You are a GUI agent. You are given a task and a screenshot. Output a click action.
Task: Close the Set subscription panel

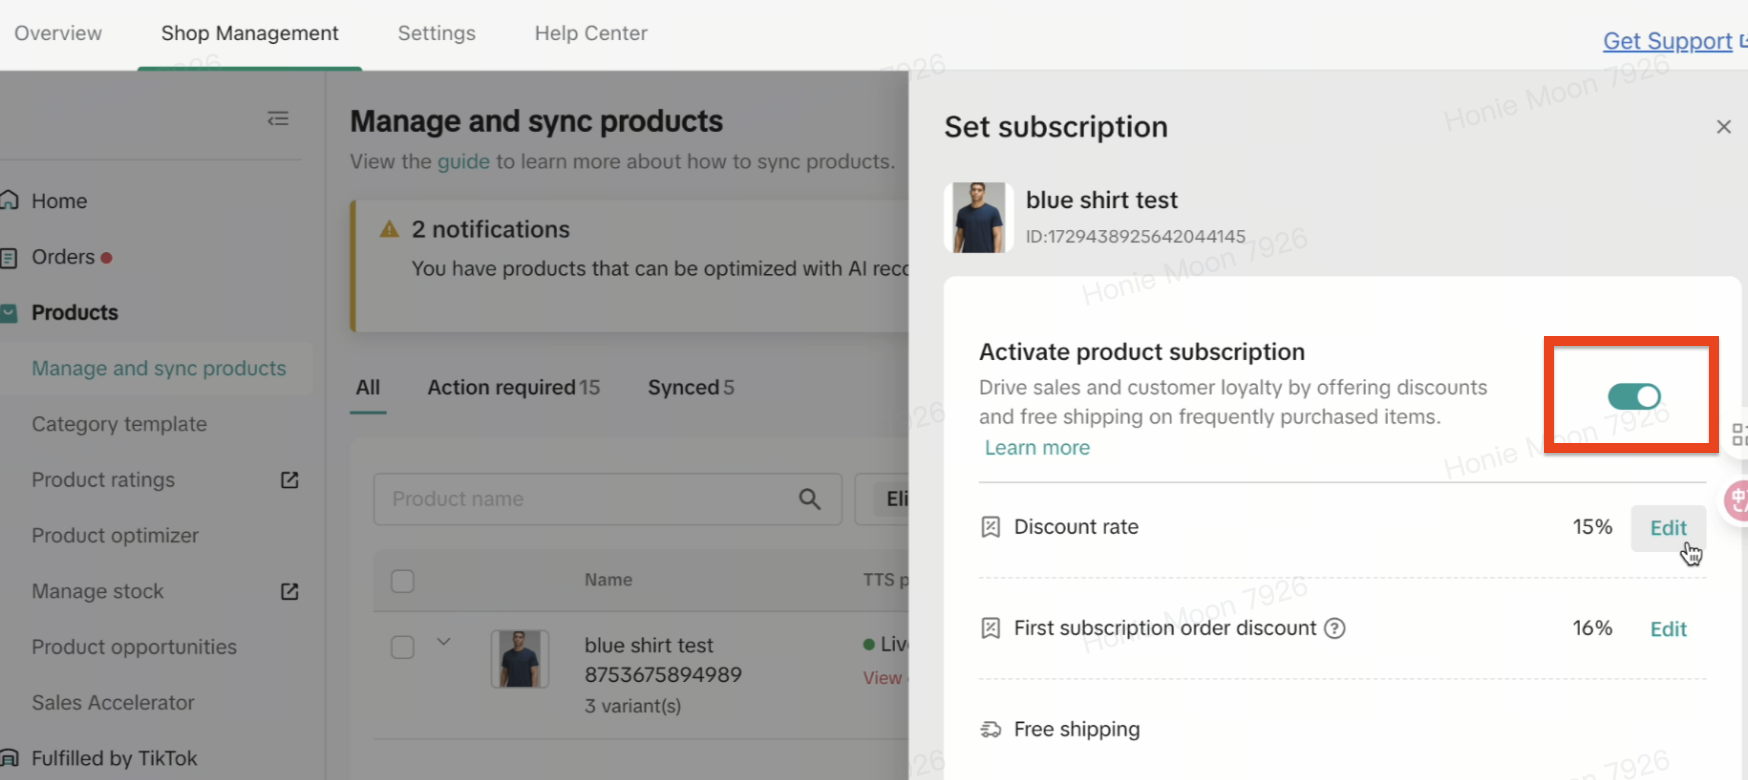click(1723, 127)
